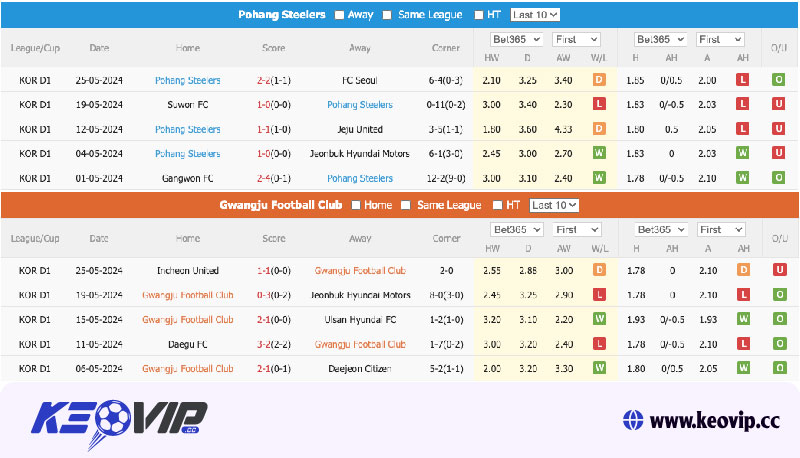Click score 2-4(0-1) of Gangwon FC match
Viewport: 800px width, 458px height.
pos(273,179)
